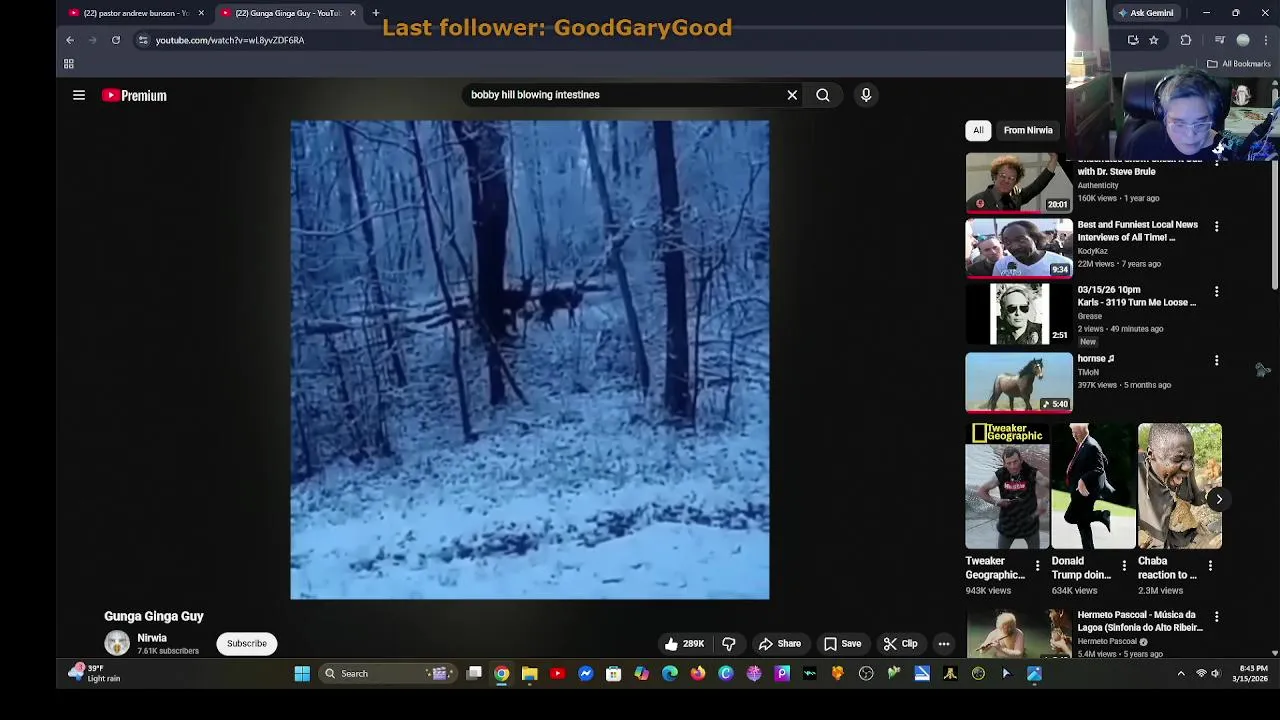Screen dimensions: 1280x720
Task: Open the Nirwia channel name link
Action: coord(152,638)
